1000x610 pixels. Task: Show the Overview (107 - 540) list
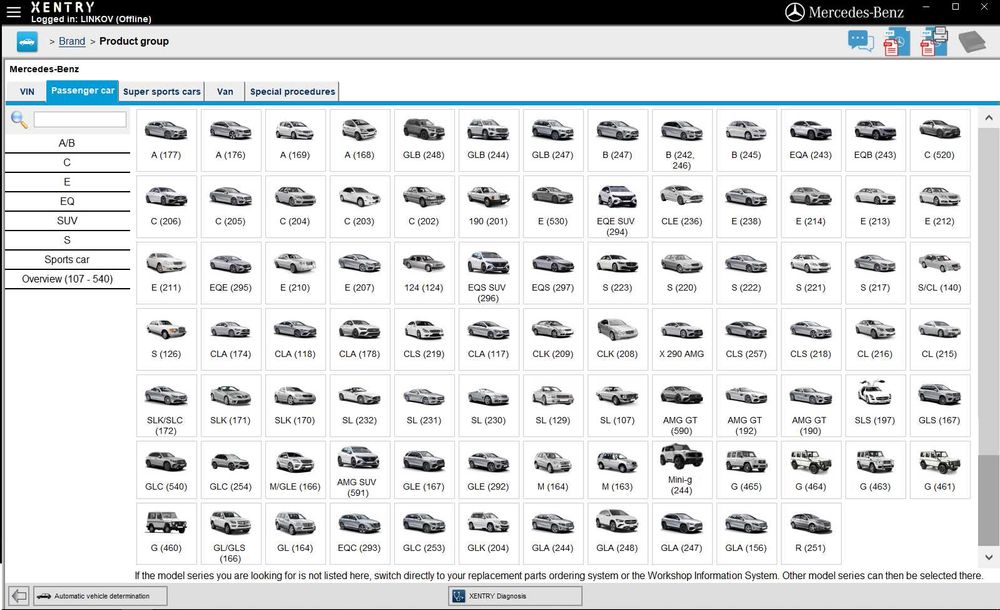point(67,279)
